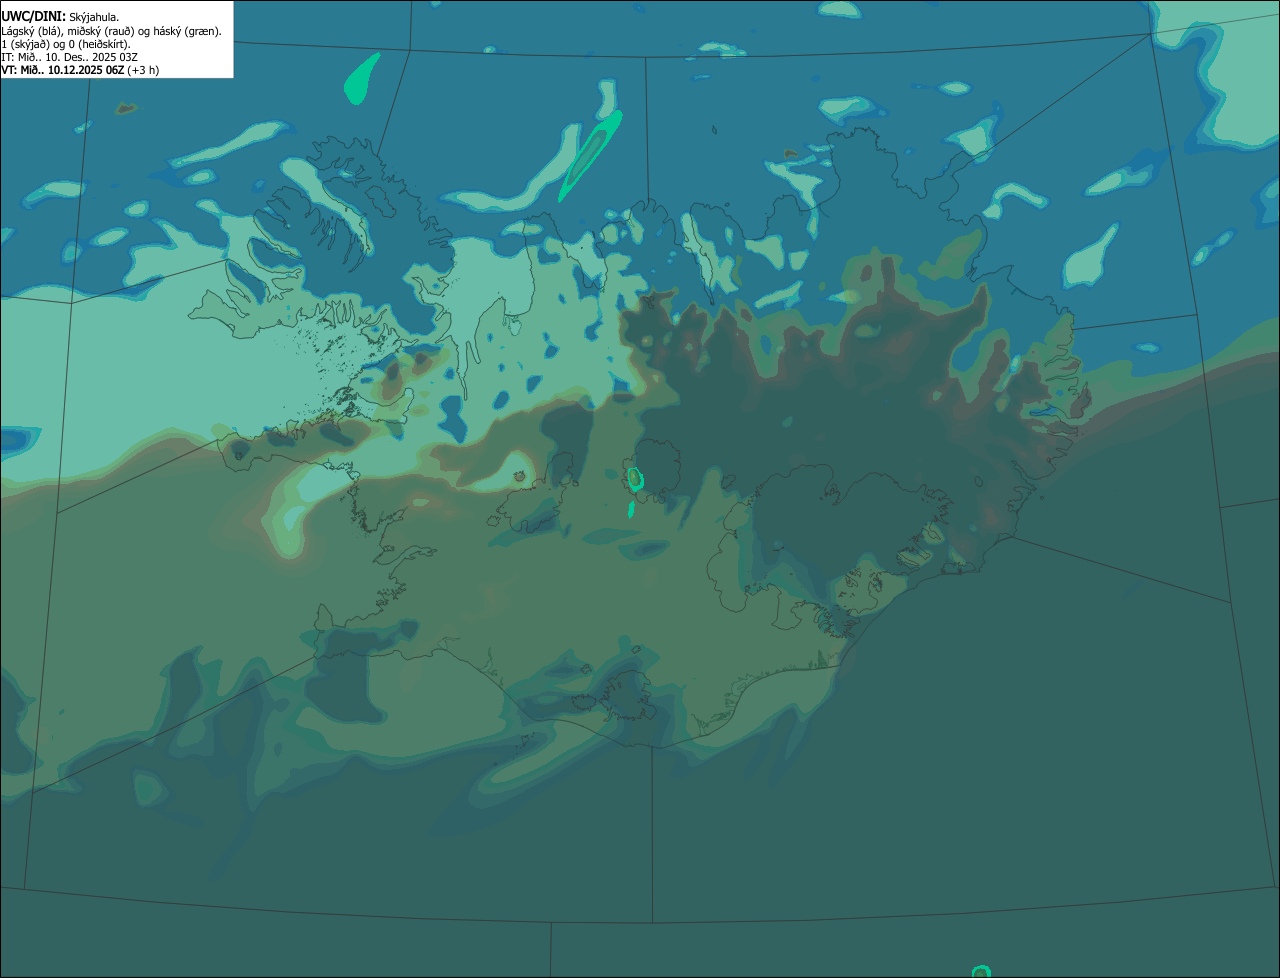Click the 'UWC/DINI: Skýjahula.' title line
1280x978 pixels.
(x=60, y=17)
